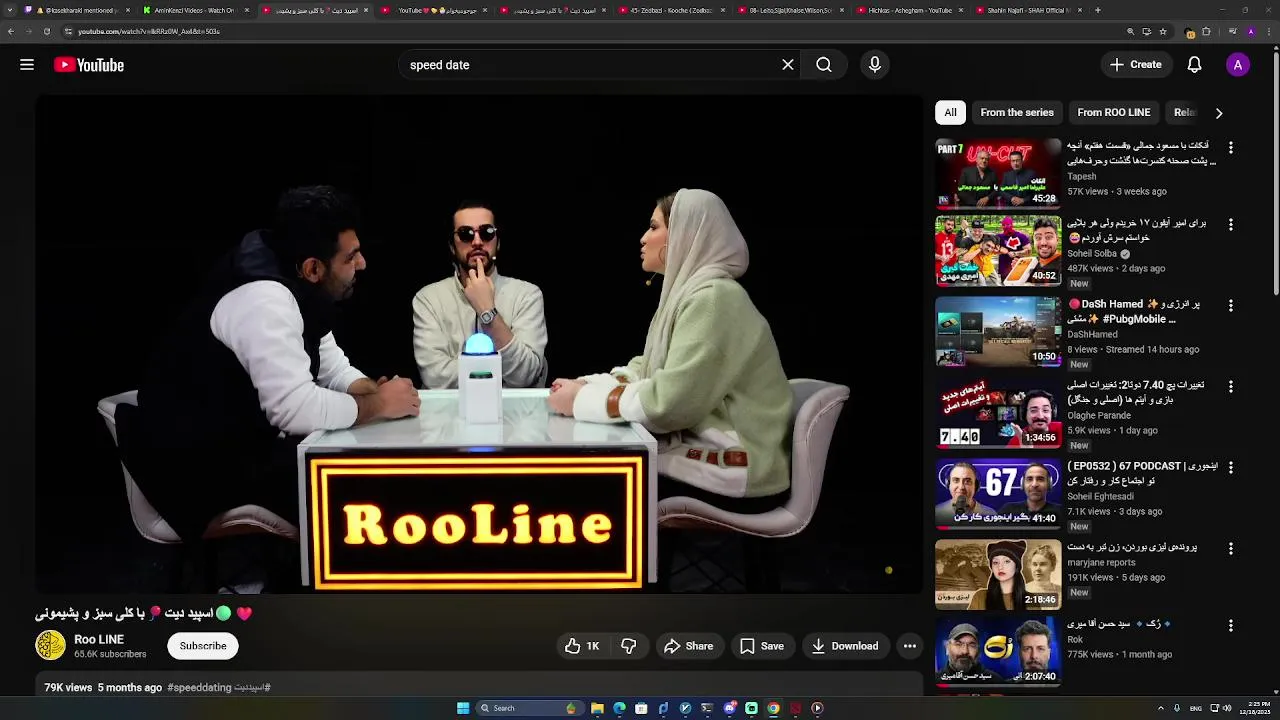Run search with magnifier button
Screen dimensions: 1280x720
pyautogui.click(x=823, y=65)
